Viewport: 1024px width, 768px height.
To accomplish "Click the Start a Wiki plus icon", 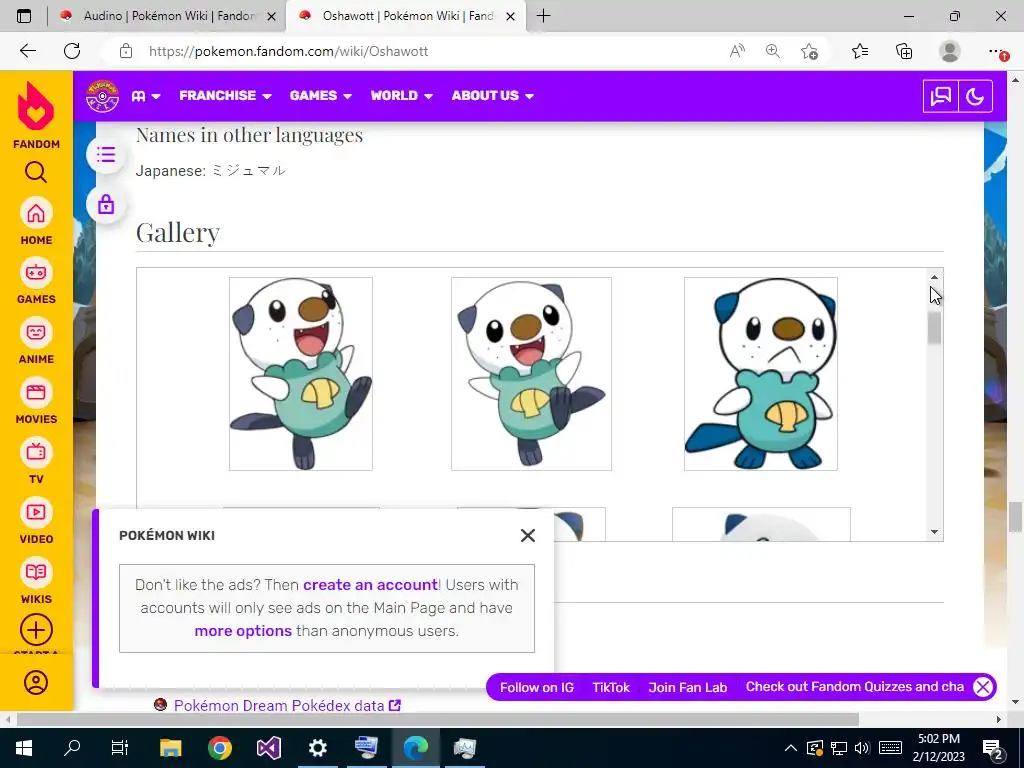I will tap(36, 630).
